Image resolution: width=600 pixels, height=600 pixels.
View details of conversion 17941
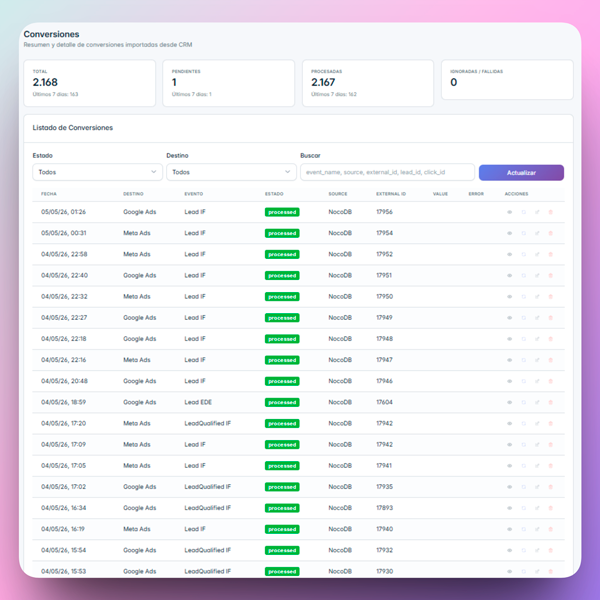509,466
